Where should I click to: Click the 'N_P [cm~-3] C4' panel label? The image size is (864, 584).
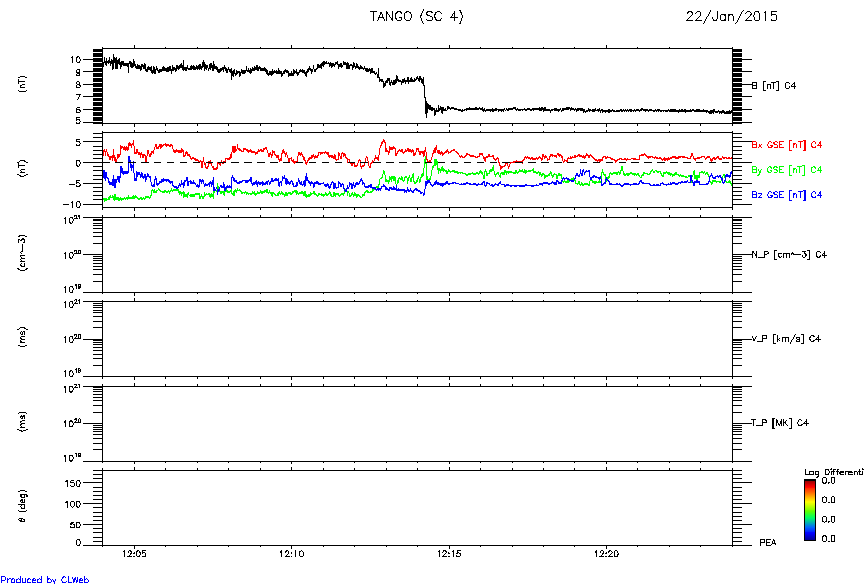pyautogui.click(x=789, y=255)
